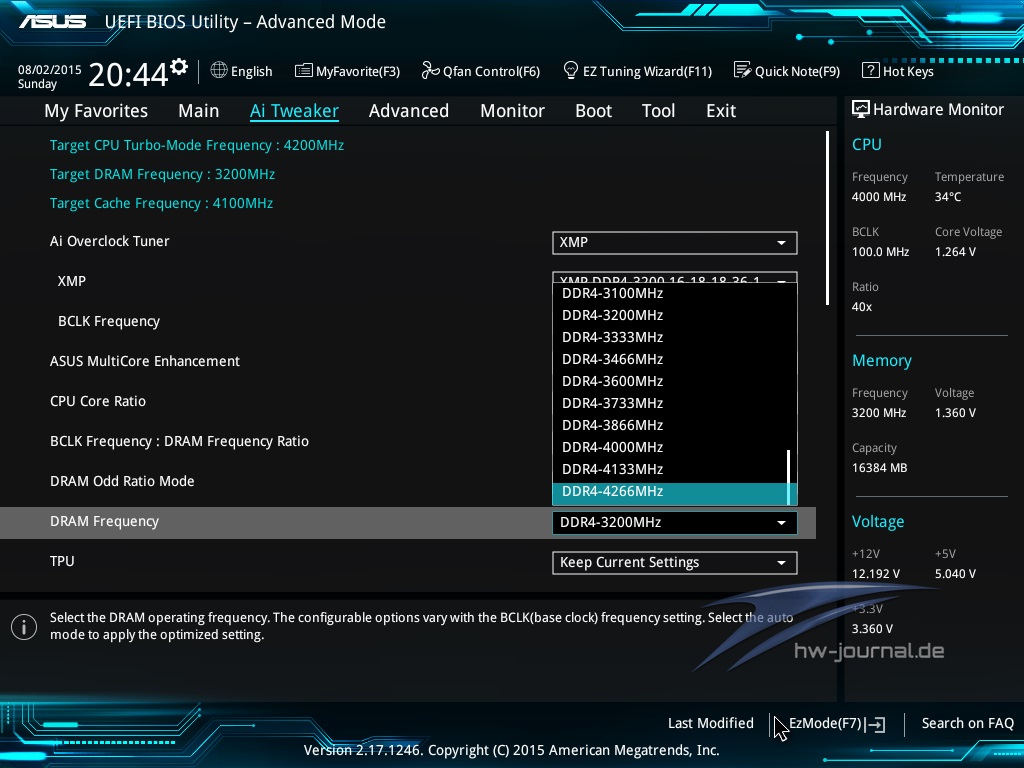Screen dimensions: 1024x768
Task: Click Target CPU Turbo-Mode Frequency text
Action: click(x=197, y=145)
